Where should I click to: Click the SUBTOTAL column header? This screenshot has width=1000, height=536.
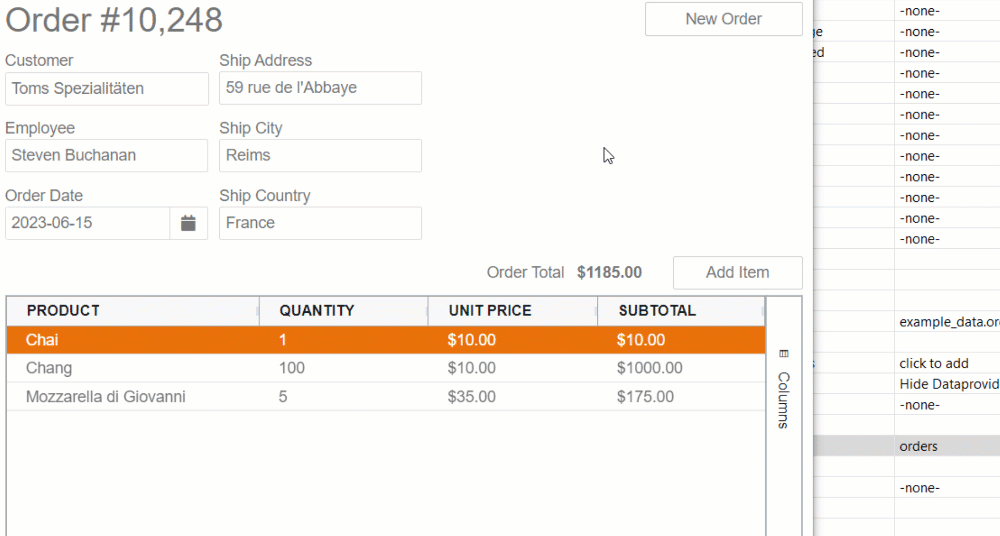coord(656,311)
